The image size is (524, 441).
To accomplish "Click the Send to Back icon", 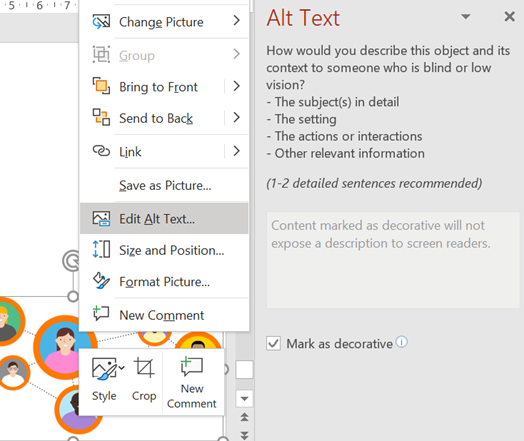I will click(101, 117).
